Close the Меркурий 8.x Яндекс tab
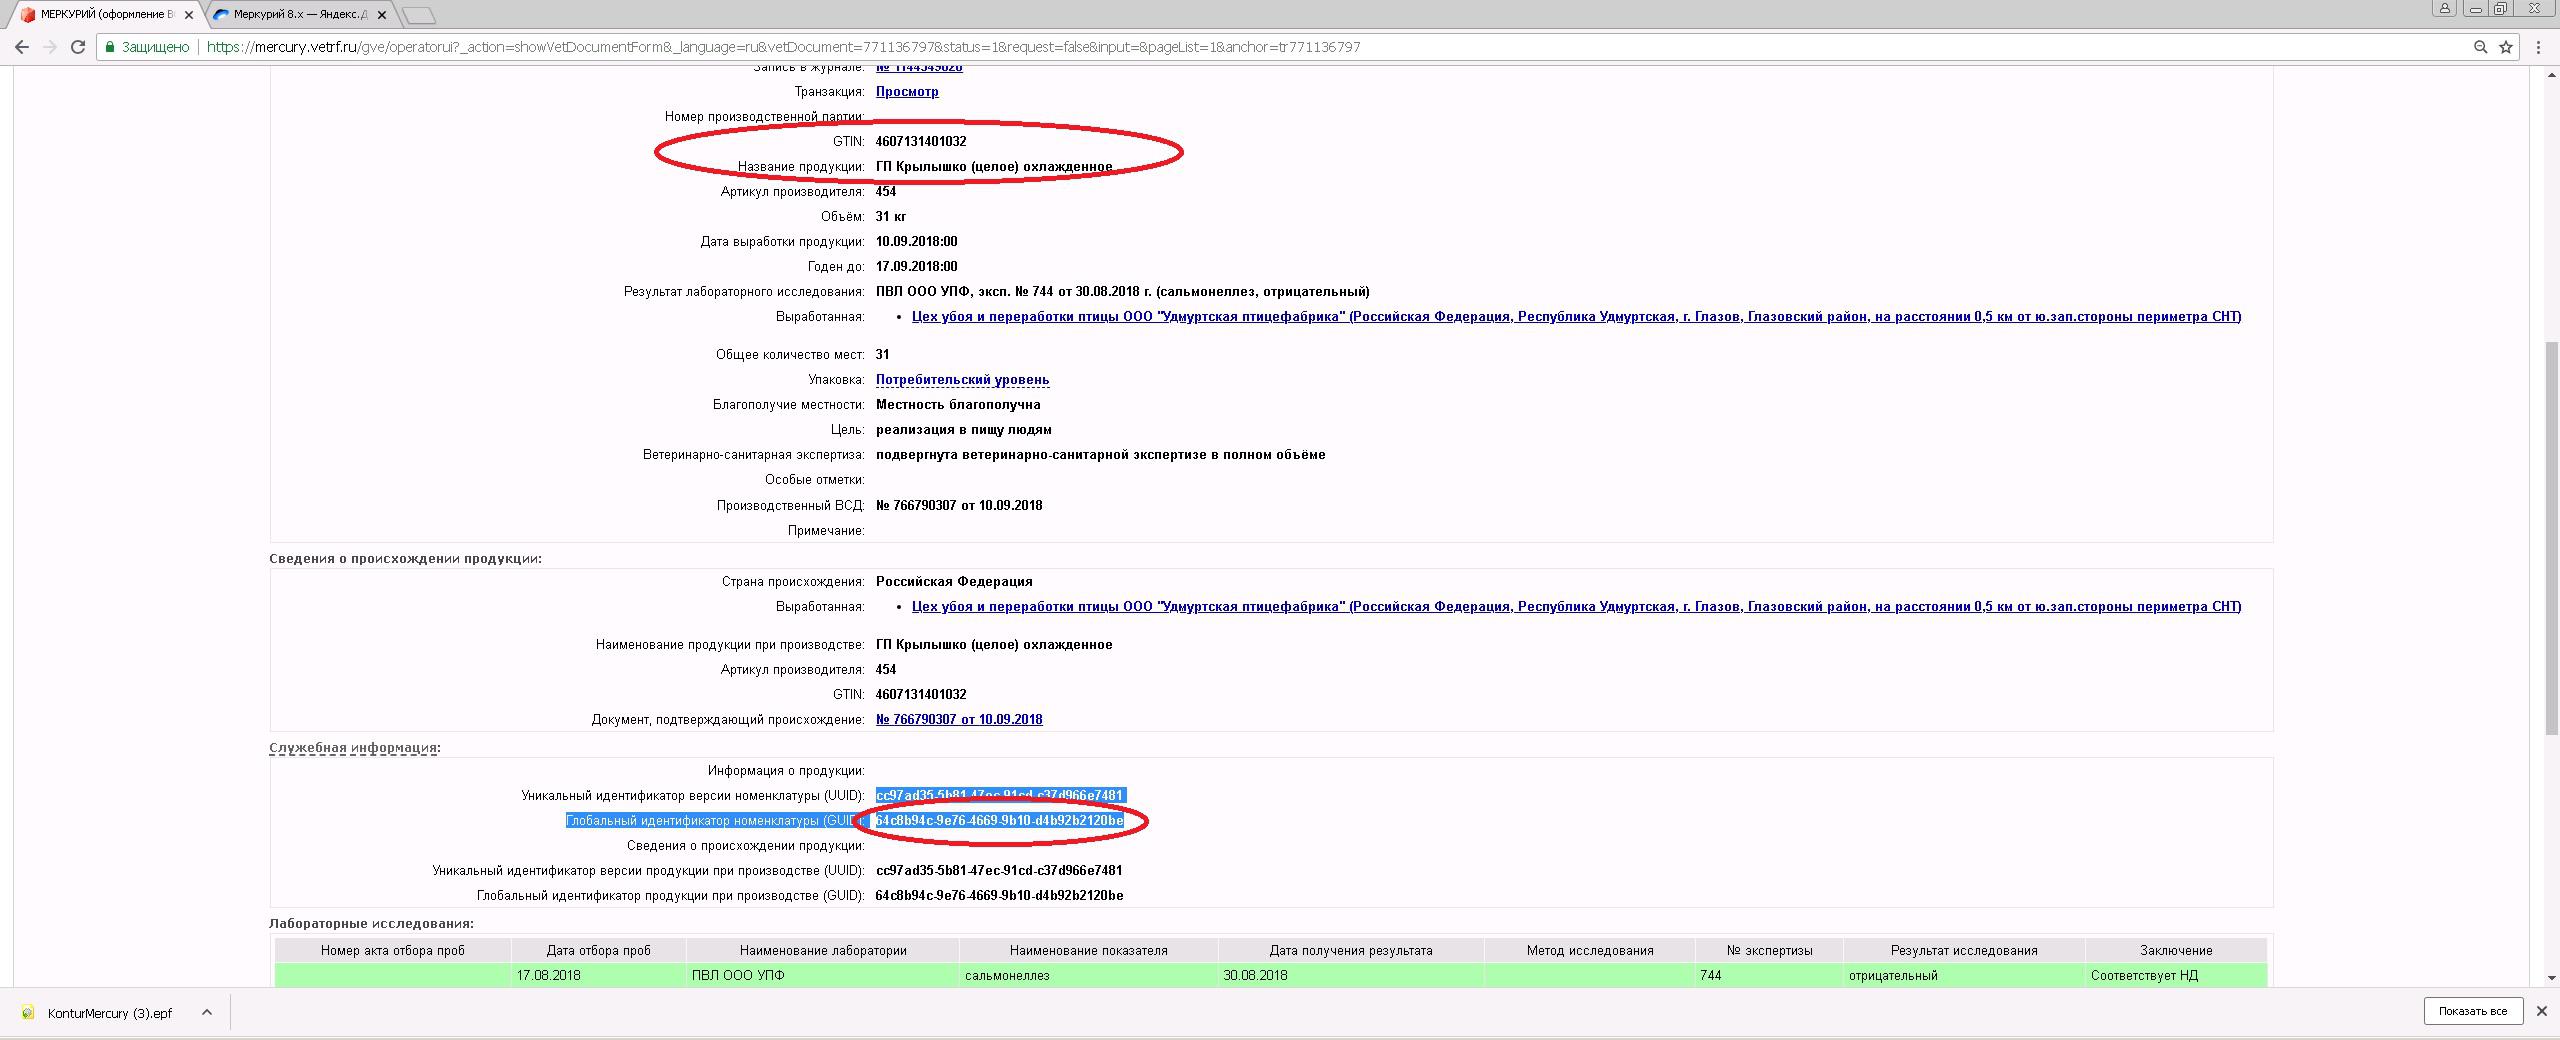Viewport: 2560px width, 1040px height. pyautogui.click(x=381, y=15)
